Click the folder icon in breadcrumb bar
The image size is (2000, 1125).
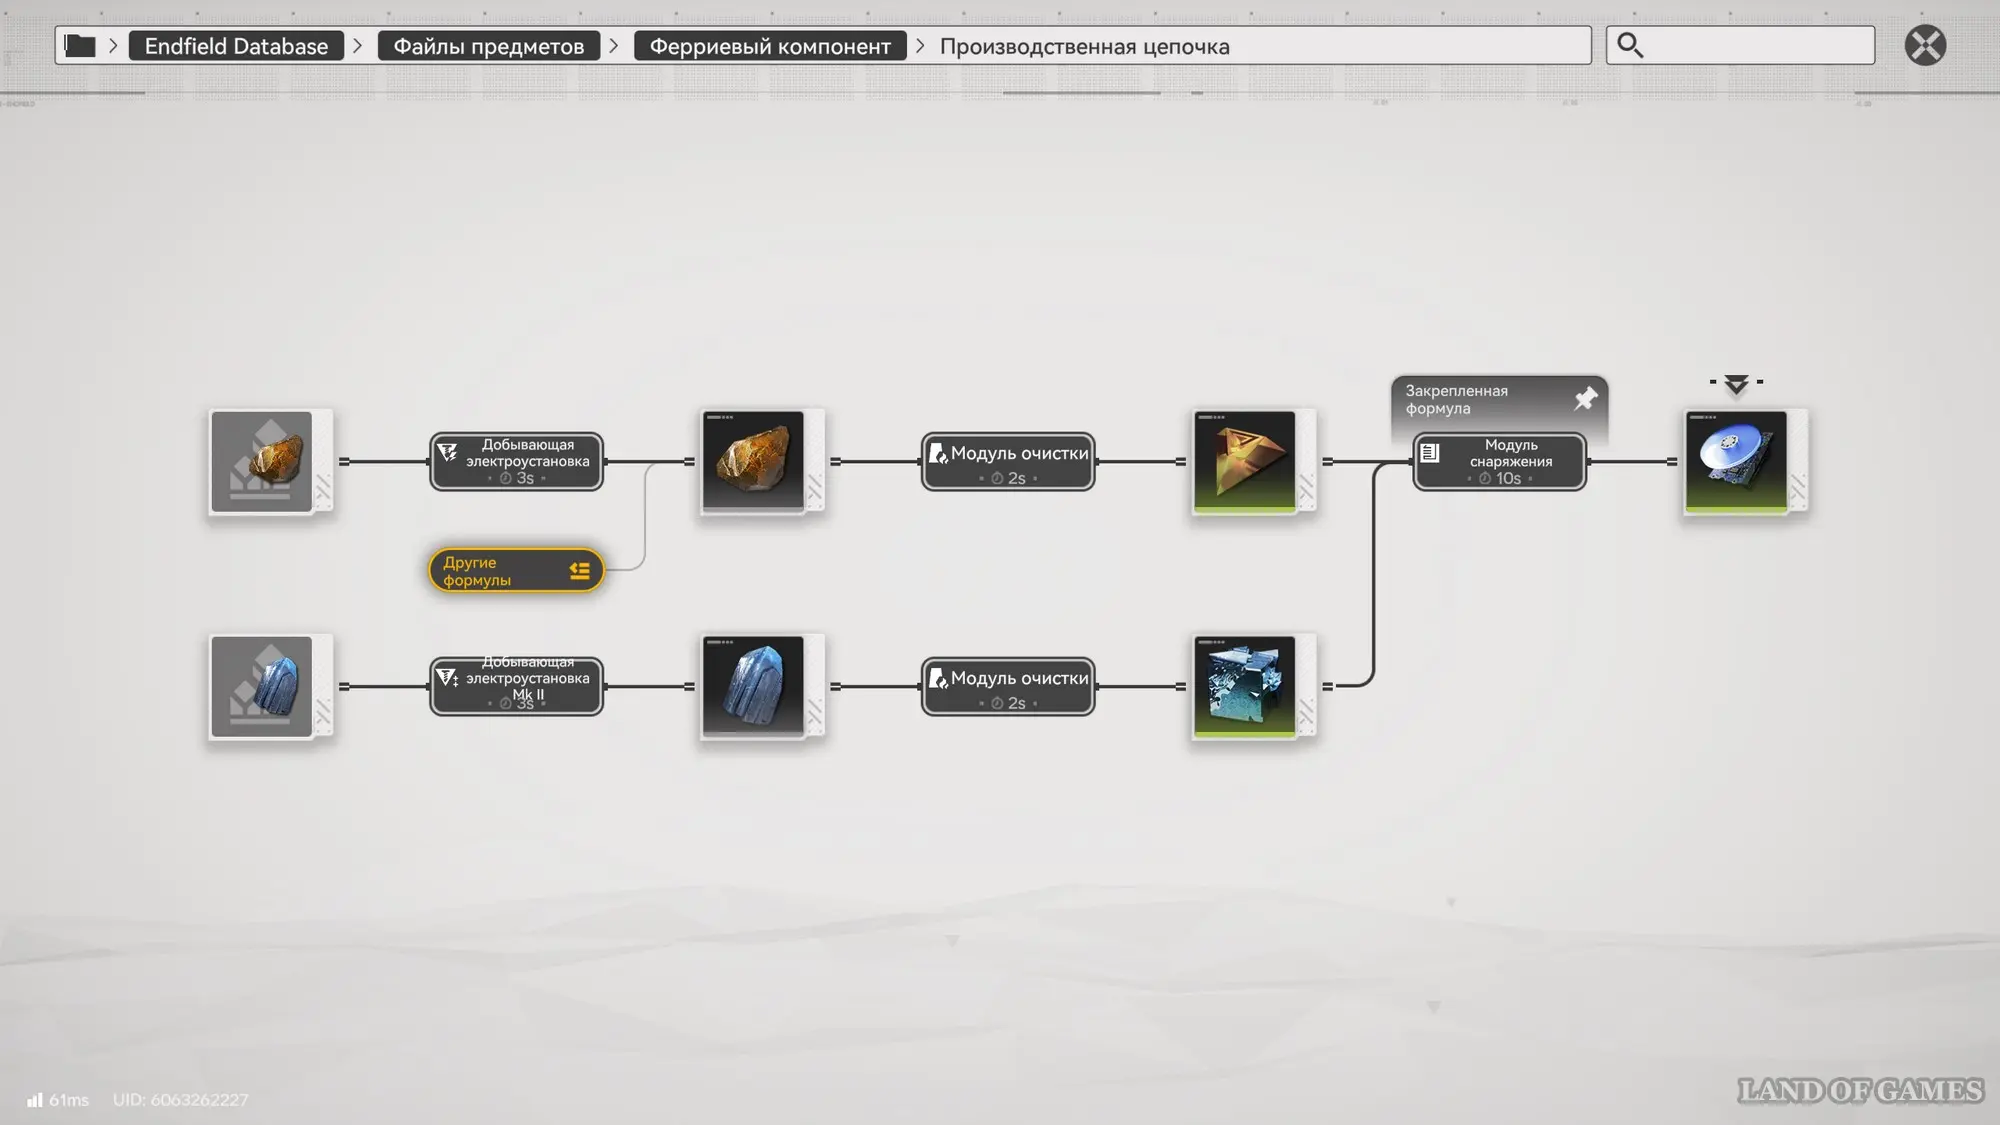pyautogui.click(x=80, y=46)
